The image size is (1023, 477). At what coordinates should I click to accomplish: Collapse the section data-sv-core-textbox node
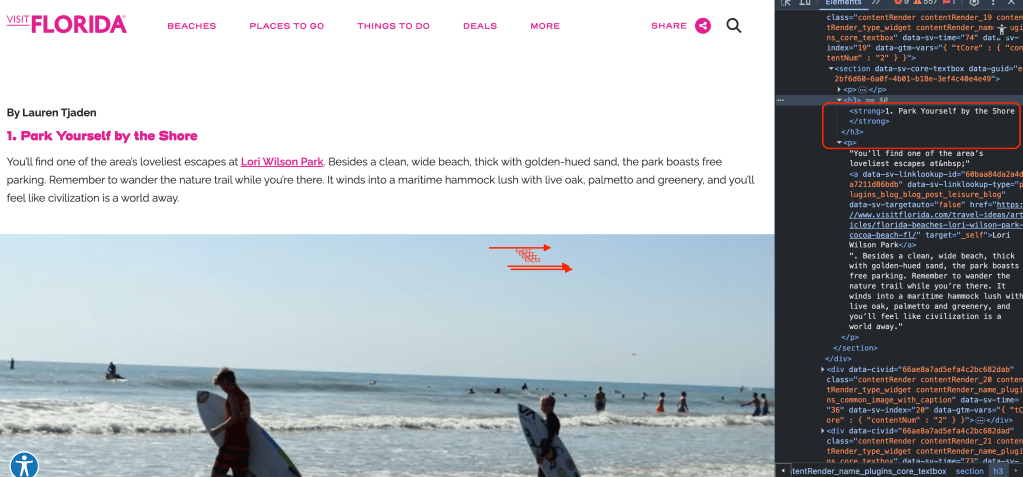pos(831,69)
